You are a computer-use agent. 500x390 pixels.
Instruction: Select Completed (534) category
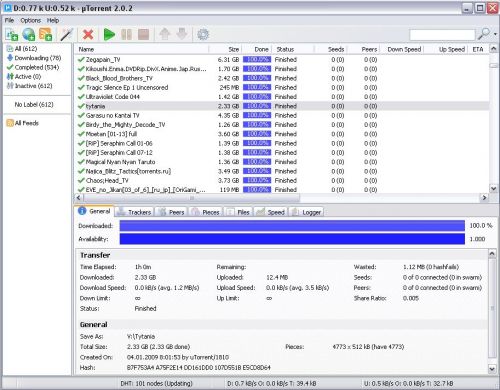click(33, 67)
